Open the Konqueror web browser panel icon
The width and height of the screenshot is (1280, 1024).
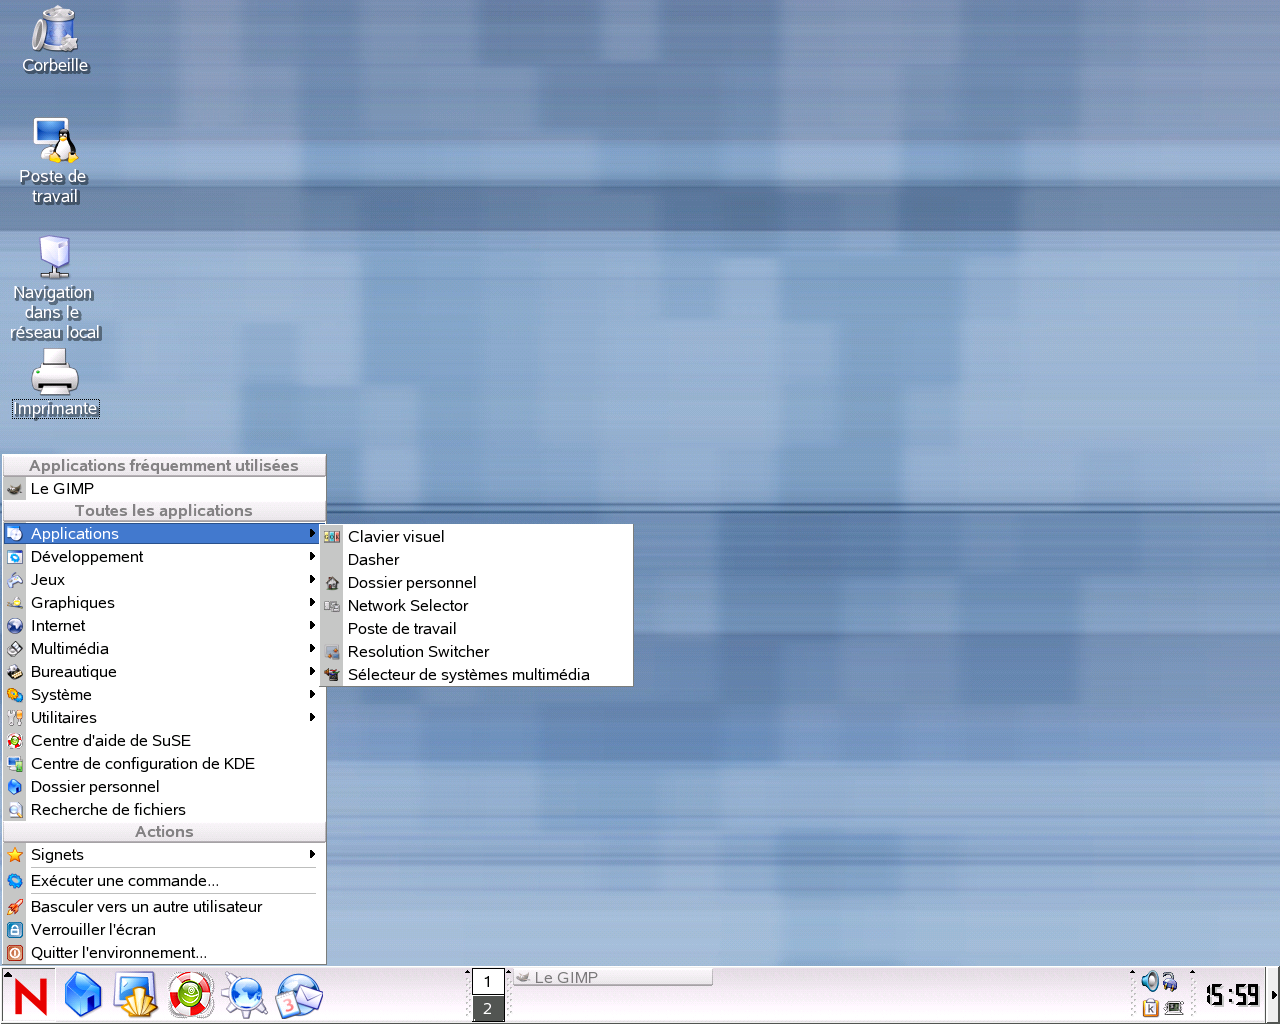245,995
